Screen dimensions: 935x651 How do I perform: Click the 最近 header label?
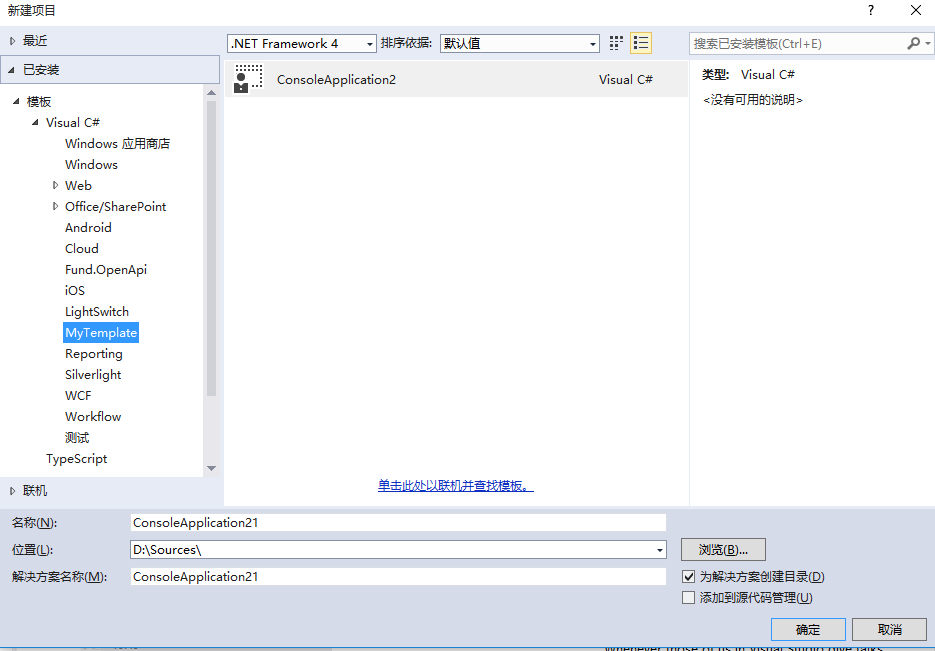(35, 41)
